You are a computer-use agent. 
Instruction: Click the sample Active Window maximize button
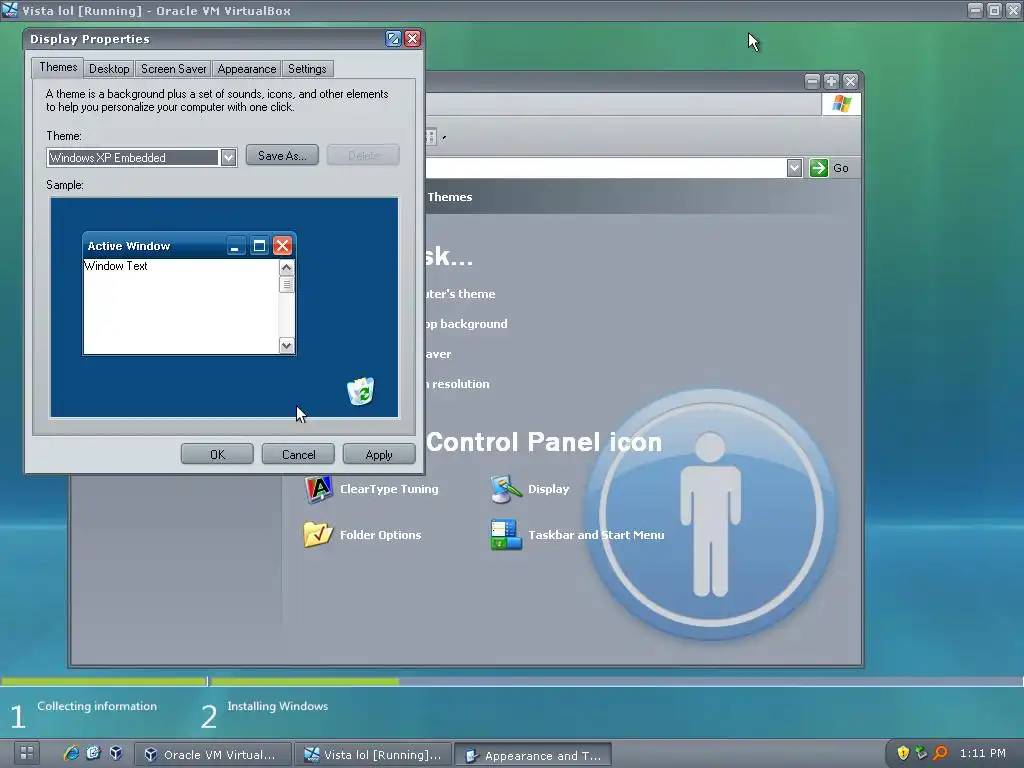click(259, 246)
